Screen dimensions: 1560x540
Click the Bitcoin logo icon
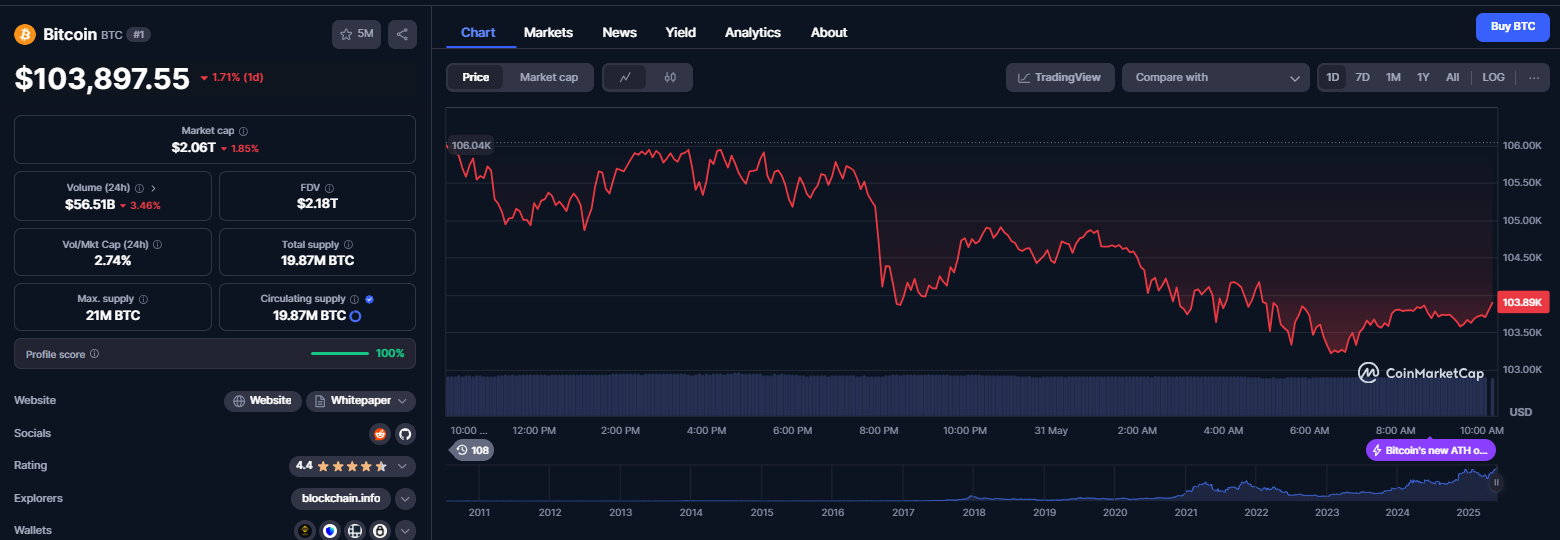[x=25, y=34]
